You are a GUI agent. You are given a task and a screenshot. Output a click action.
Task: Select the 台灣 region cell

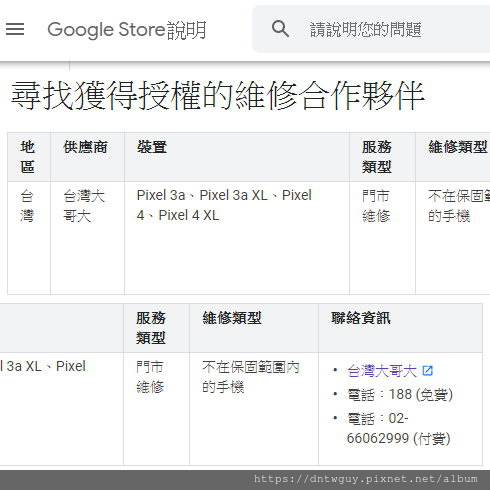[x=29, y=238]
